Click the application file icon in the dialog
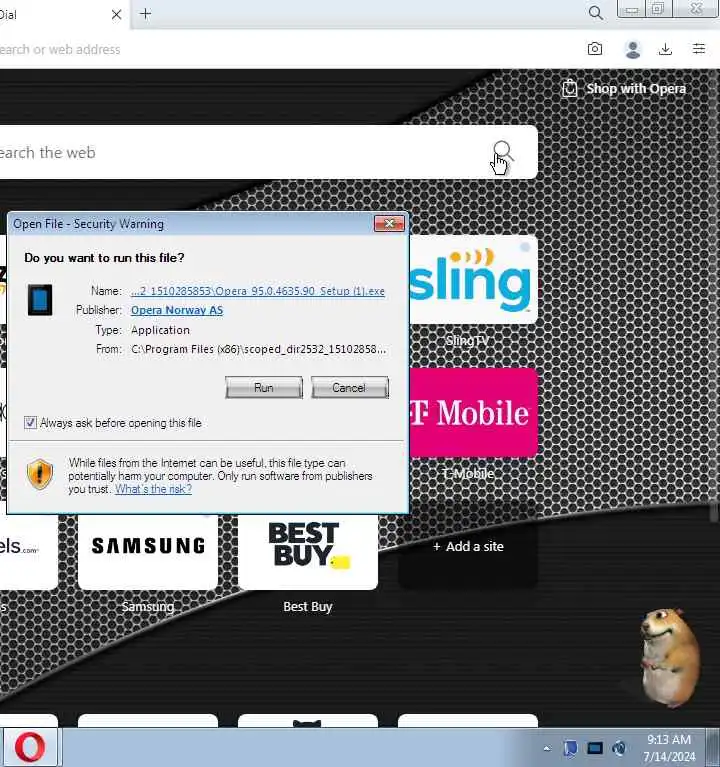 (x=40, y=299)
